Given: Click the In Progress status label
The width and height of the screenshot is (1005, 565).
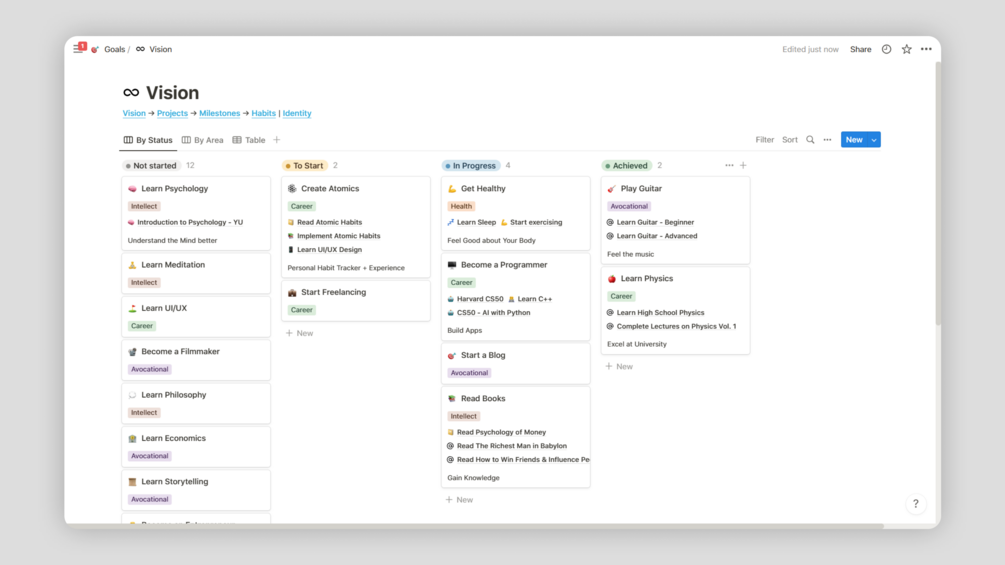Looking at the screenshot, I should coord(470,165).
